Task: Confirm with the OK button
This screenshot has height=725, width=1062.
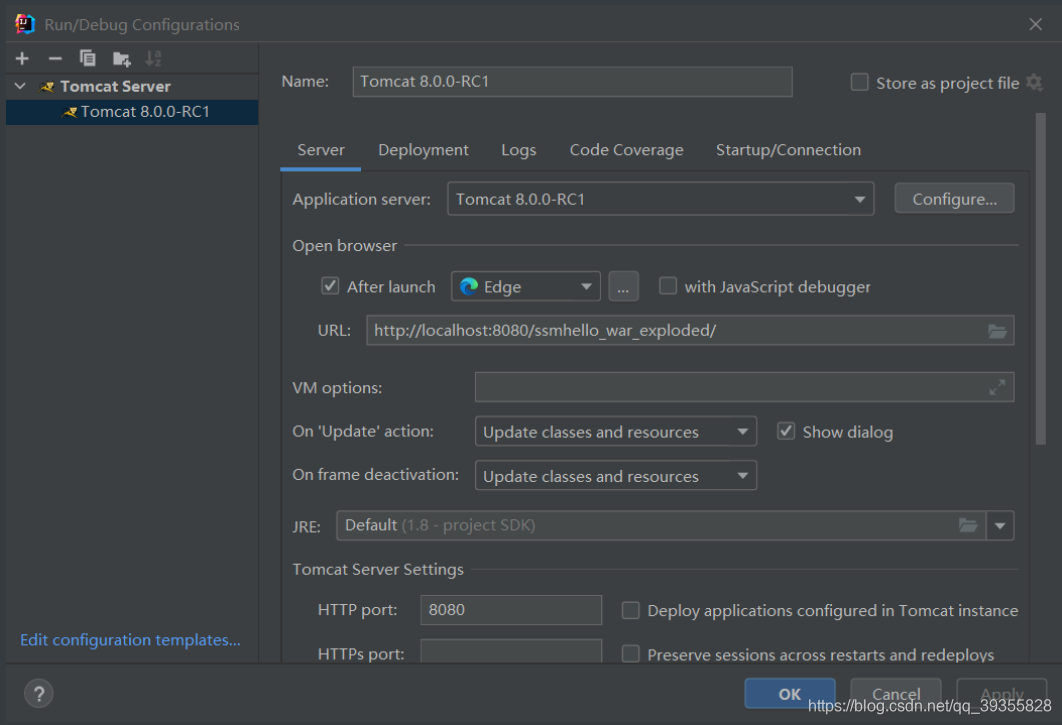Action: 790,694
